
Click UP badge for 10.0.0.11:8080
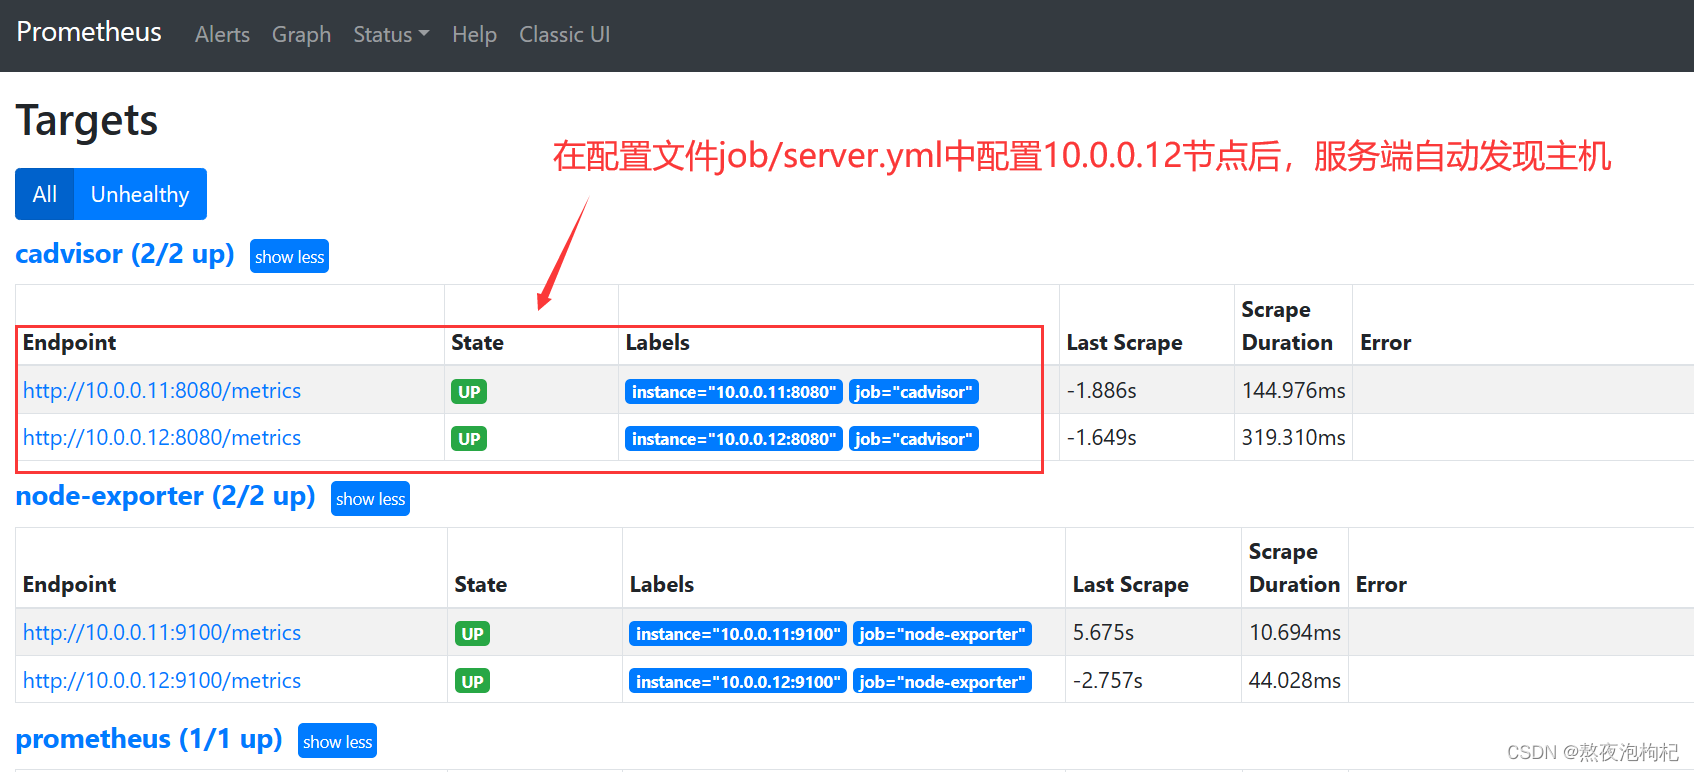tap(469, 392)
